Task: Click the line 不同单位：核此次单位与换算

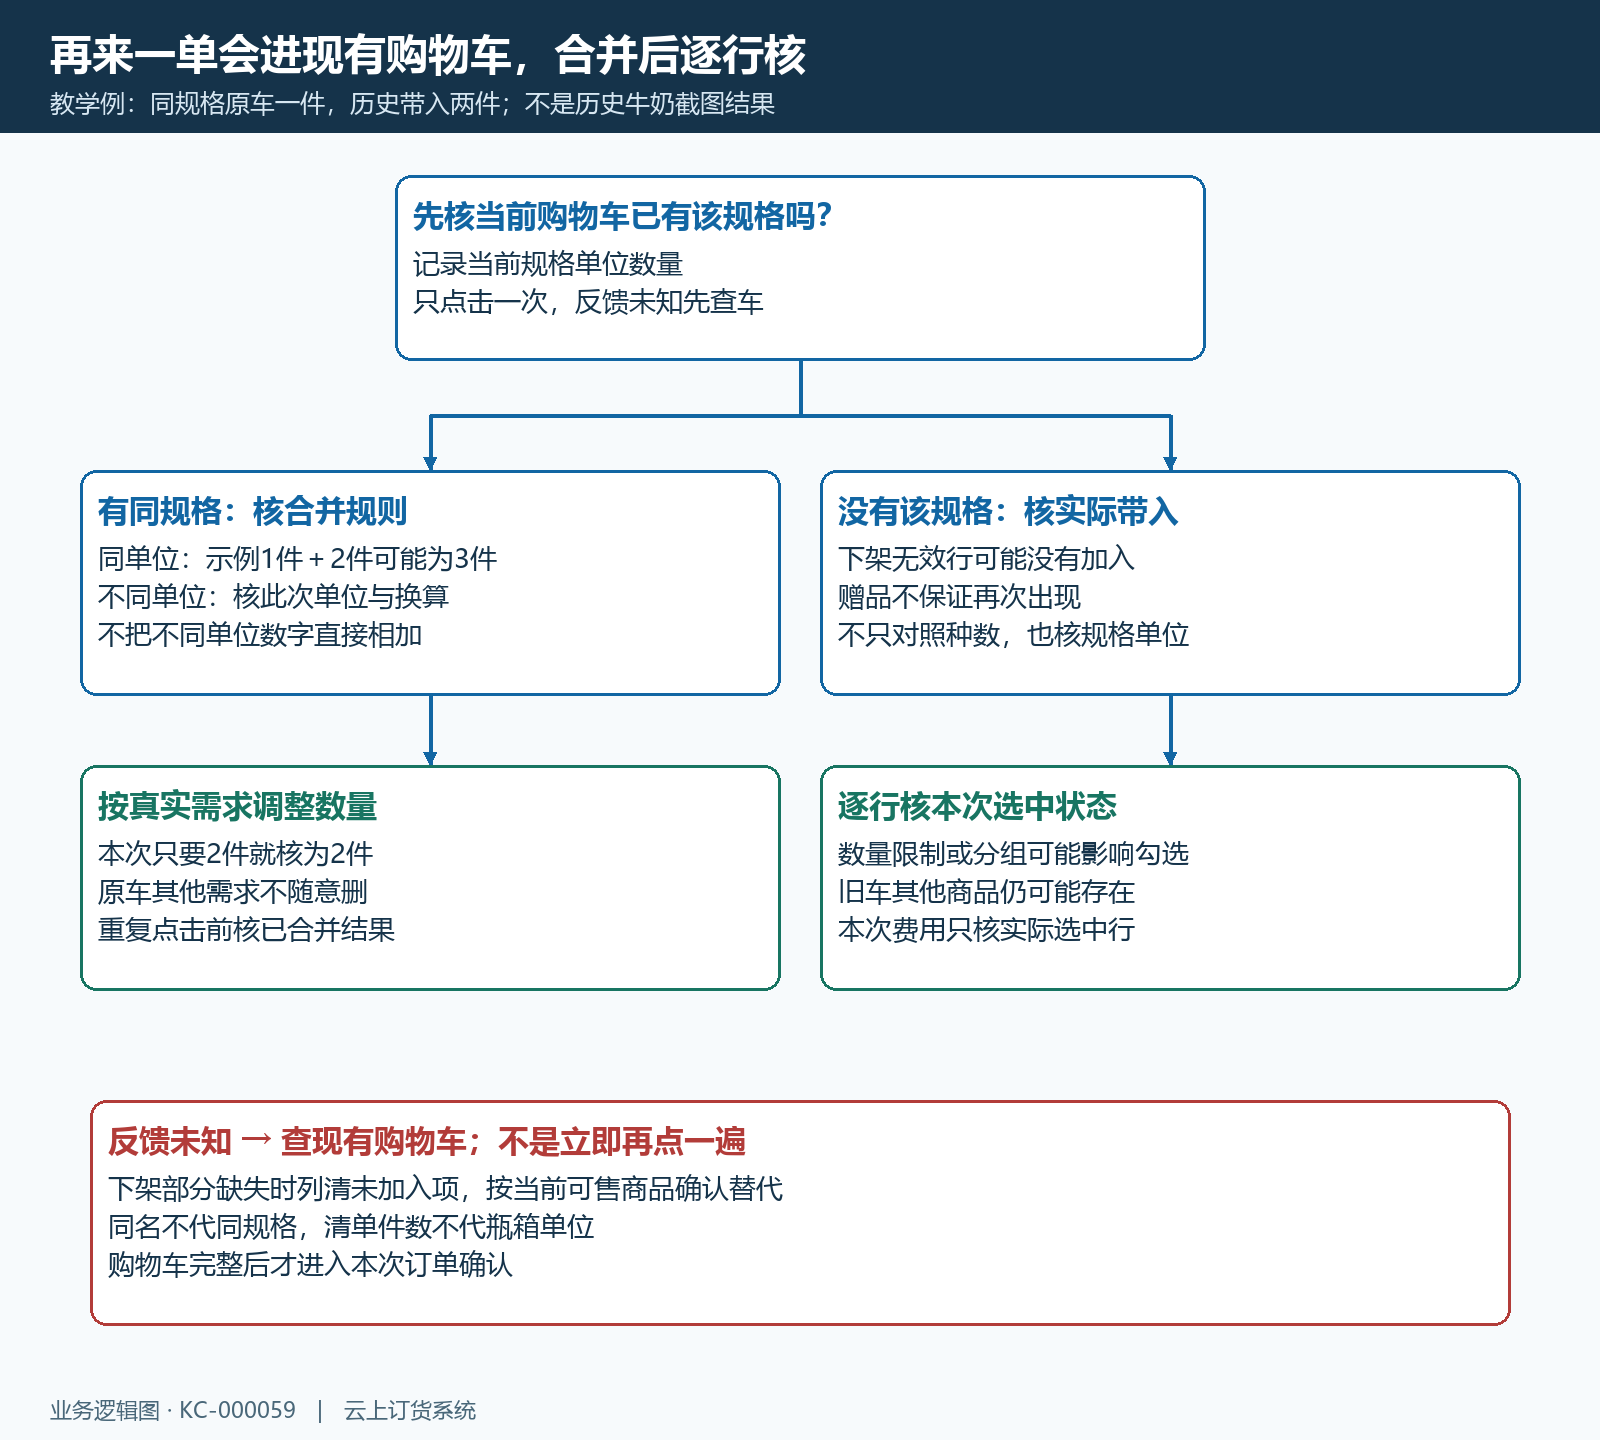Action: coord(274,597)
